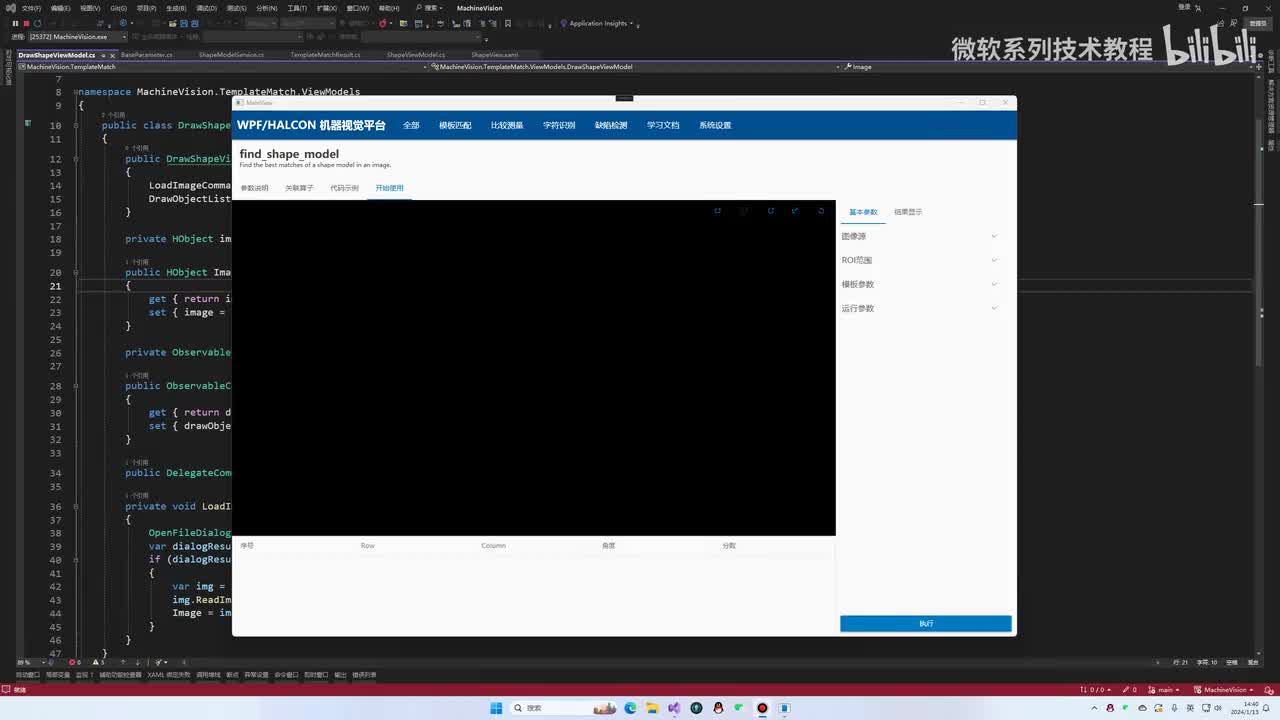Stop debugging with the red square icon

[26, 23]
